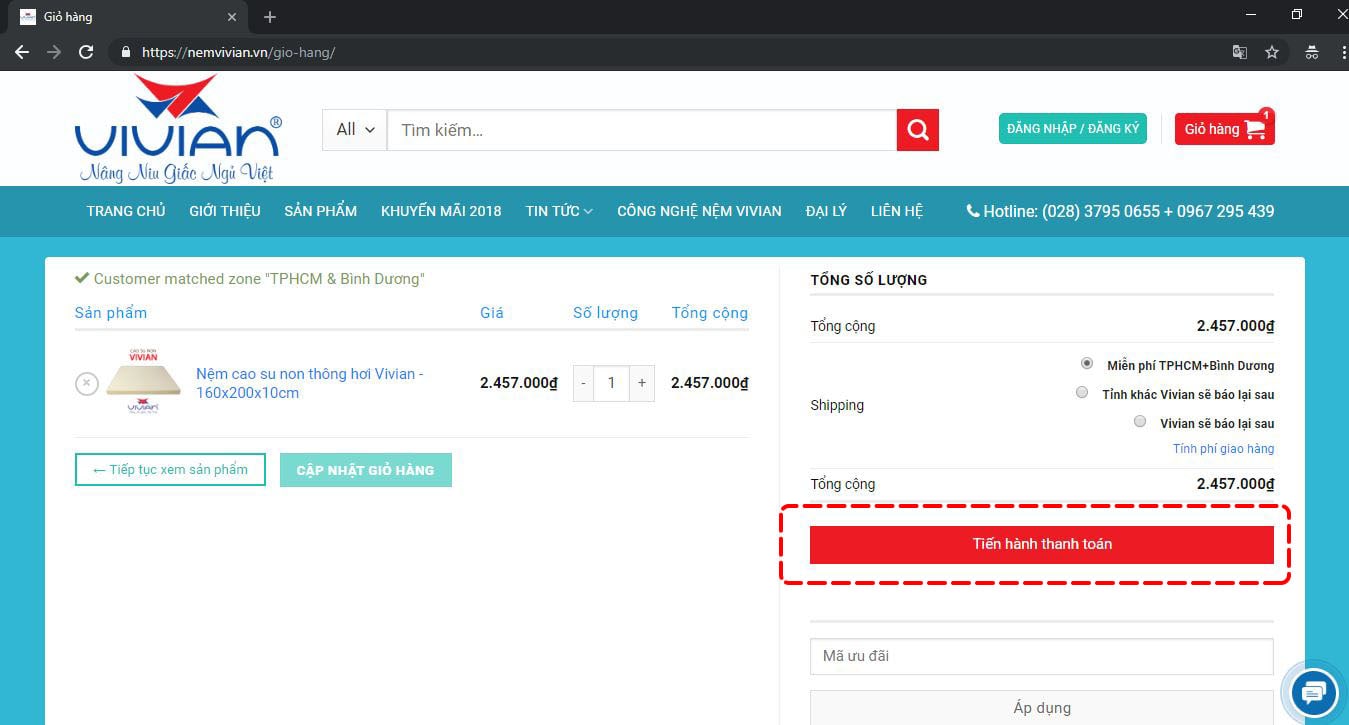Click the Mã ưu đãi coupon field
Viewport: 1349px width, 725px height.
[x=1042, y=656]
